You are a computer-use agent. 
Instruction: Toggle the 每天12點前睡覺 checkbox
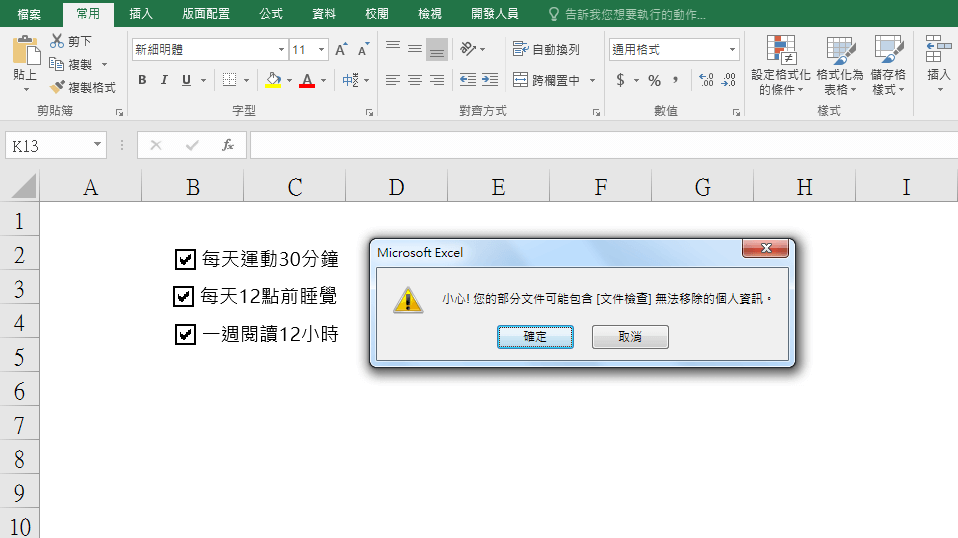point(183,296)
